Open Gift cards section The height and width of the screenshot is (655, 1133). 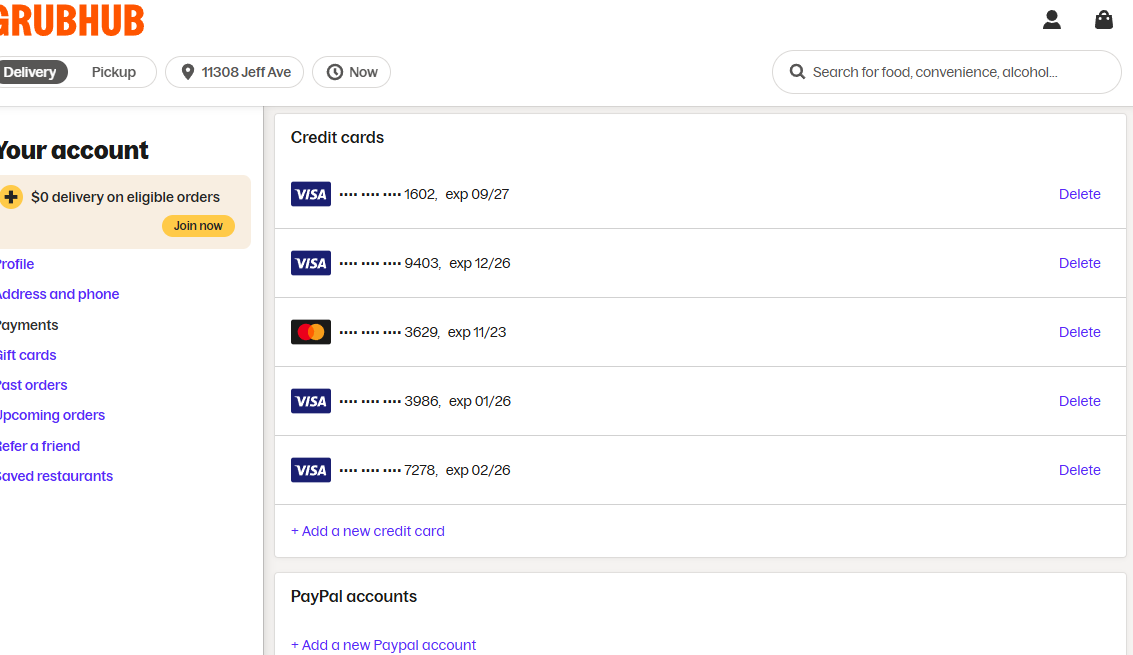coord(27,355)
